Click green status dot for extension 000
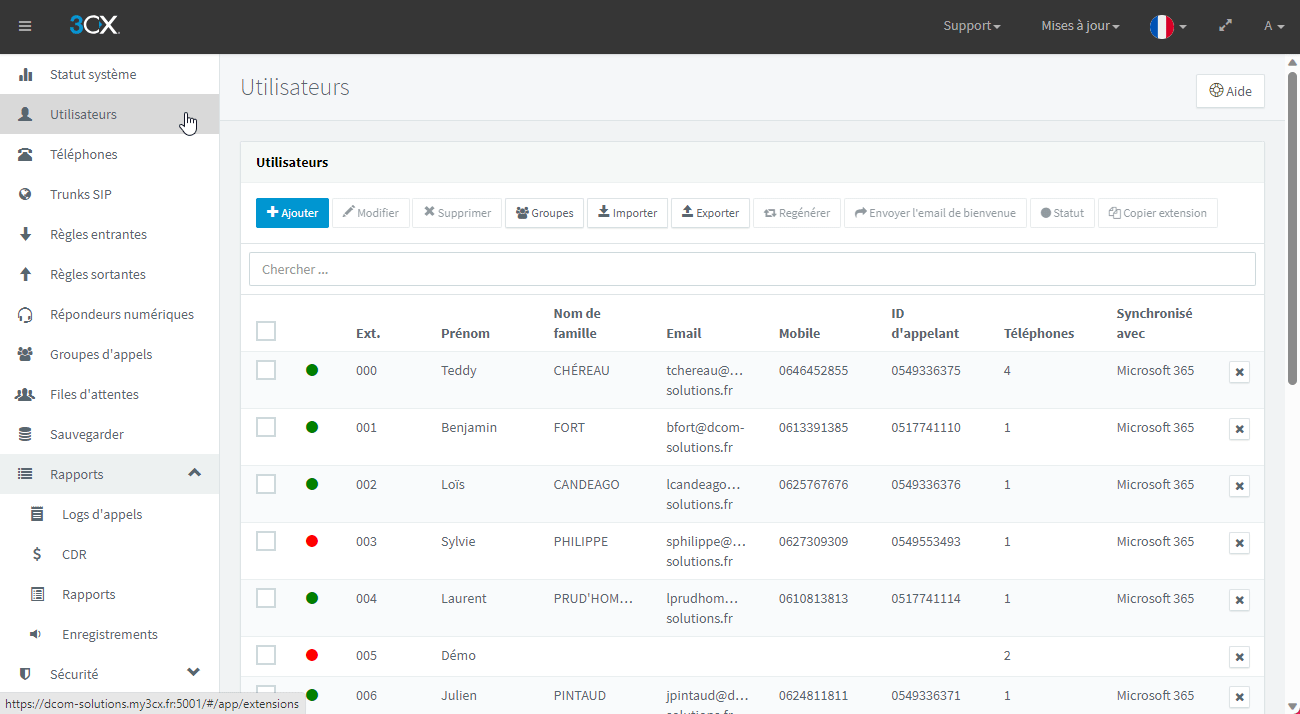This screenshot has width=1300, height=714. coord(312,370)
